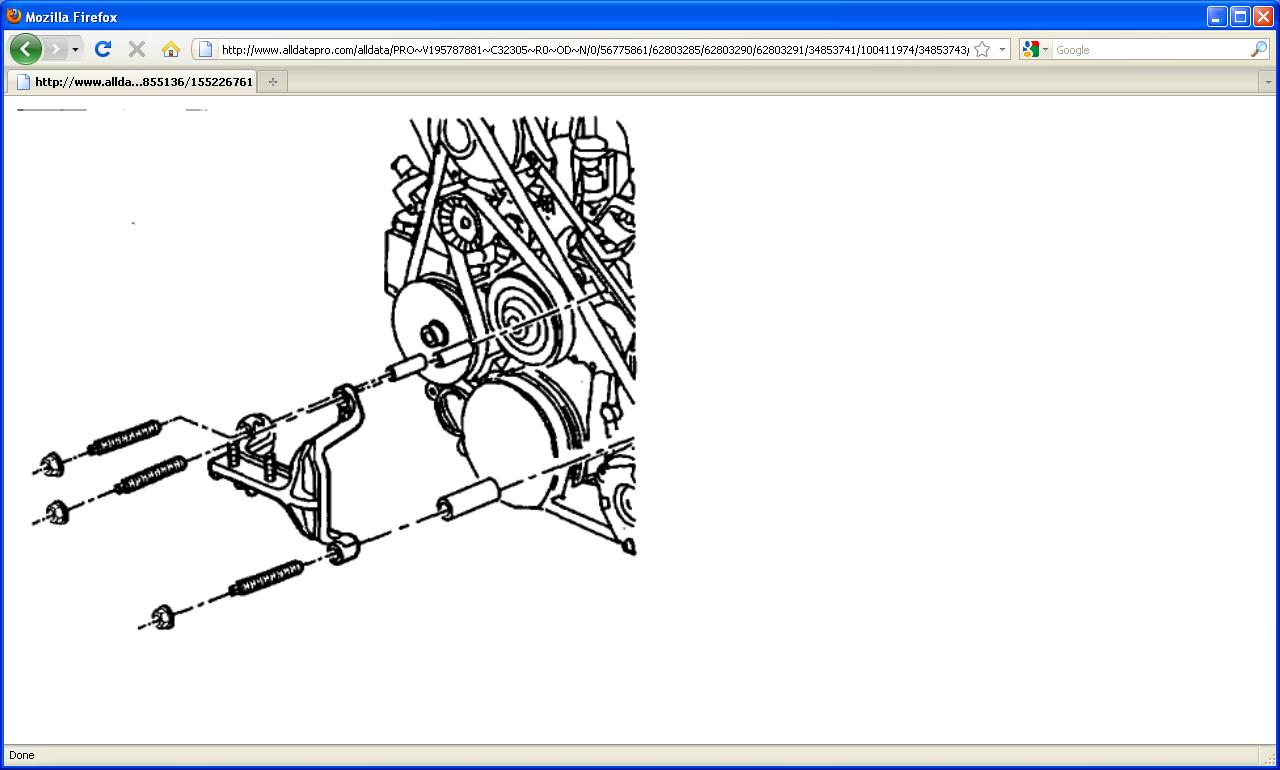
Task: Click the Forward navigation arrow
Action: coord(56,49)
